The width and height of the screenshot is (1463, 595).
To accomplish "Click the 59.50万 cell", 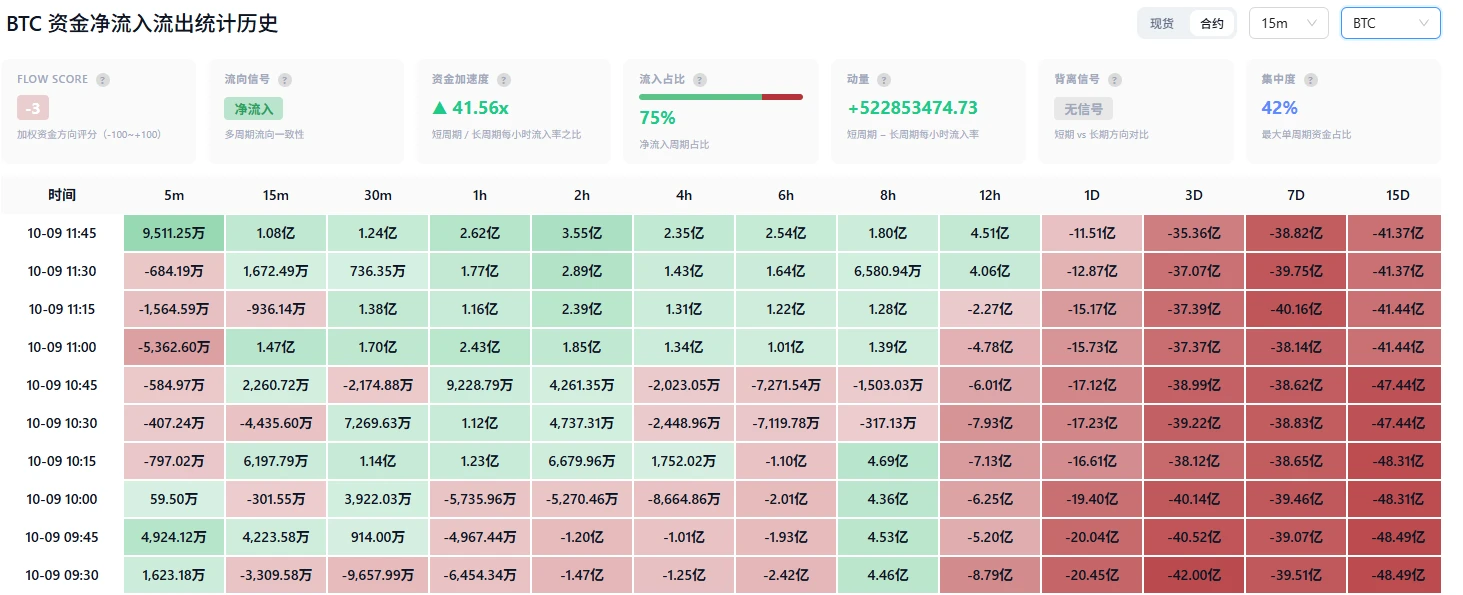I will pyautogui.click(x=174, y=499).
